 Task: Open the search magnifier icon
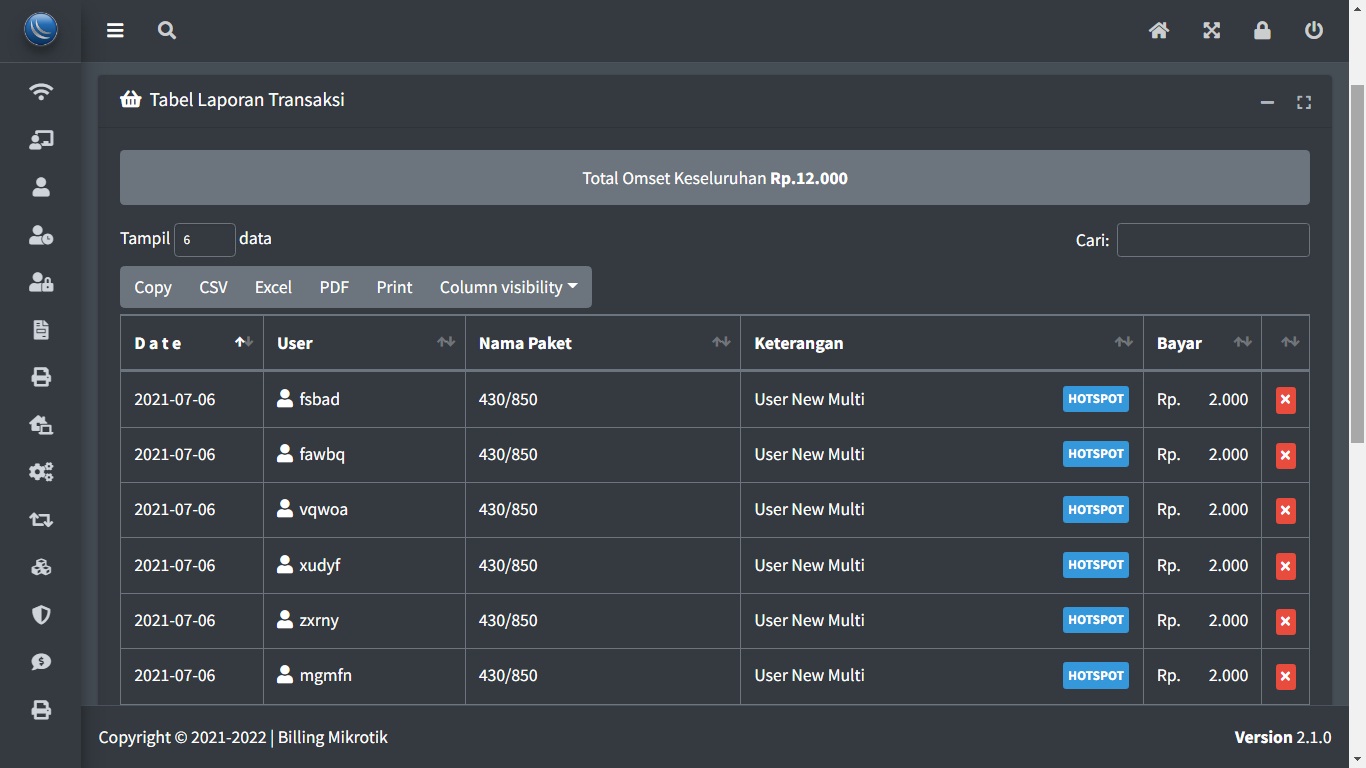(167, 30)
